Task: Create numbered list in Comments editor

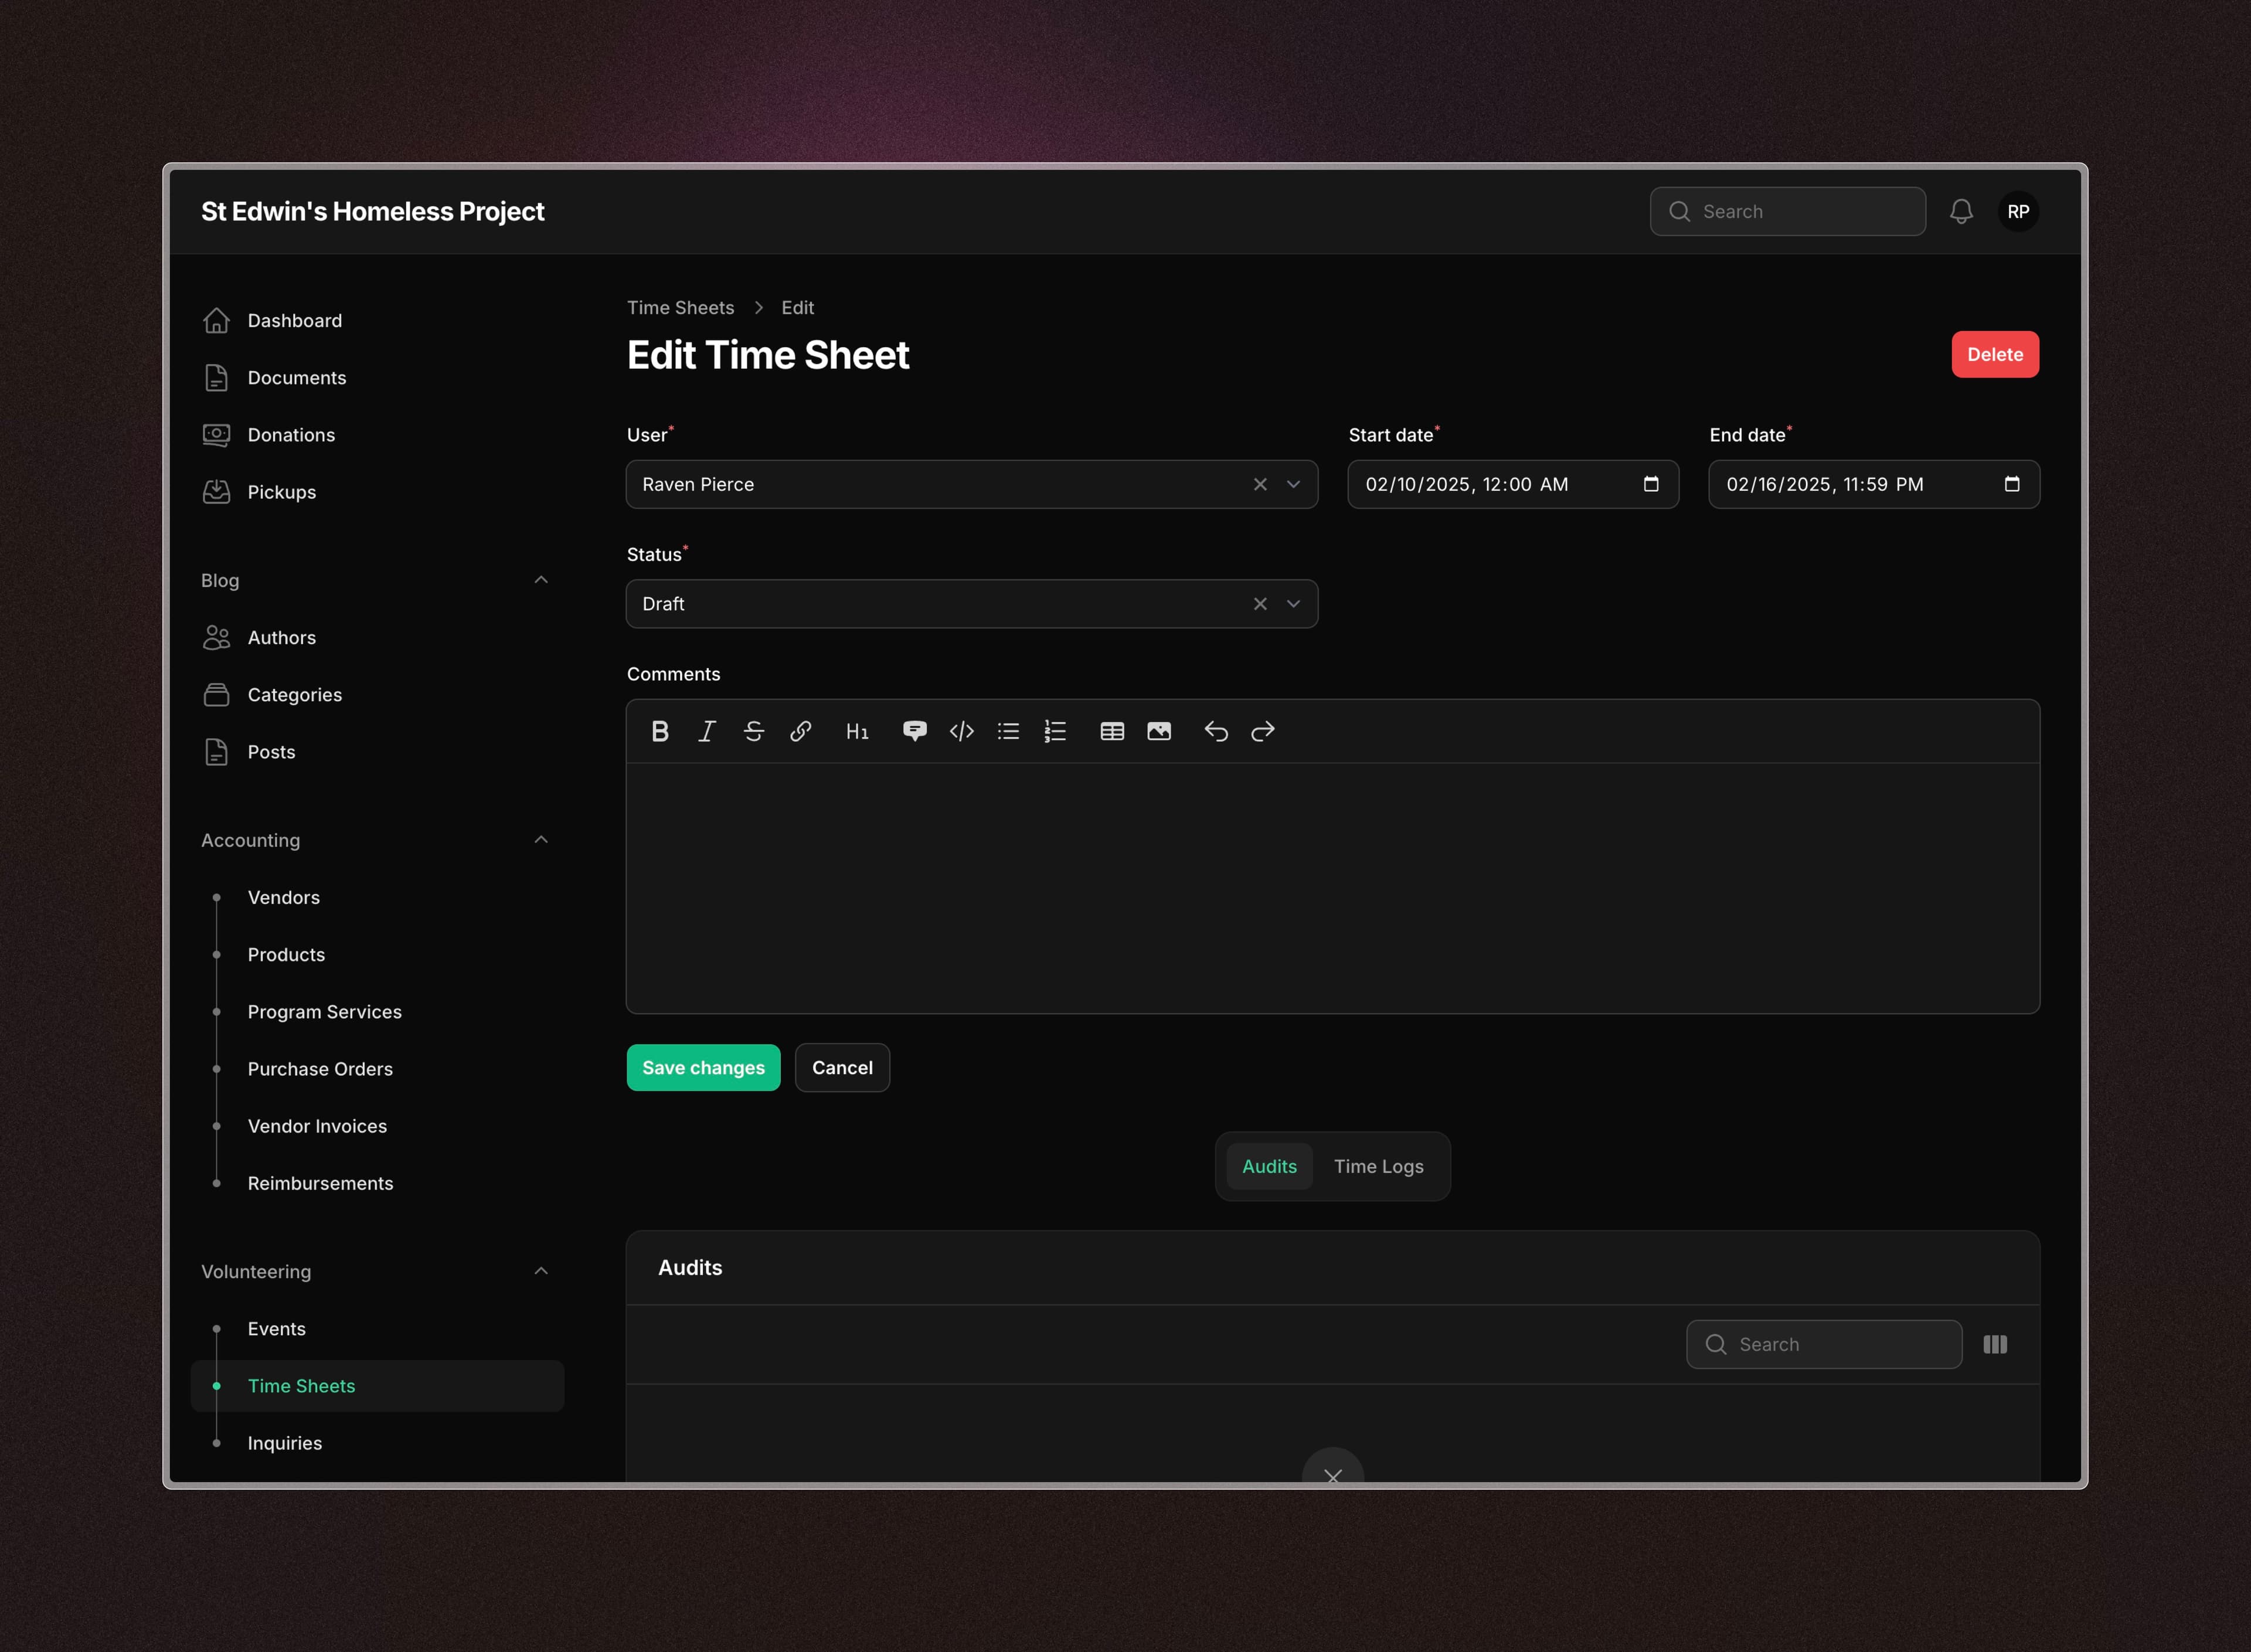Action: coord(1055,731)
